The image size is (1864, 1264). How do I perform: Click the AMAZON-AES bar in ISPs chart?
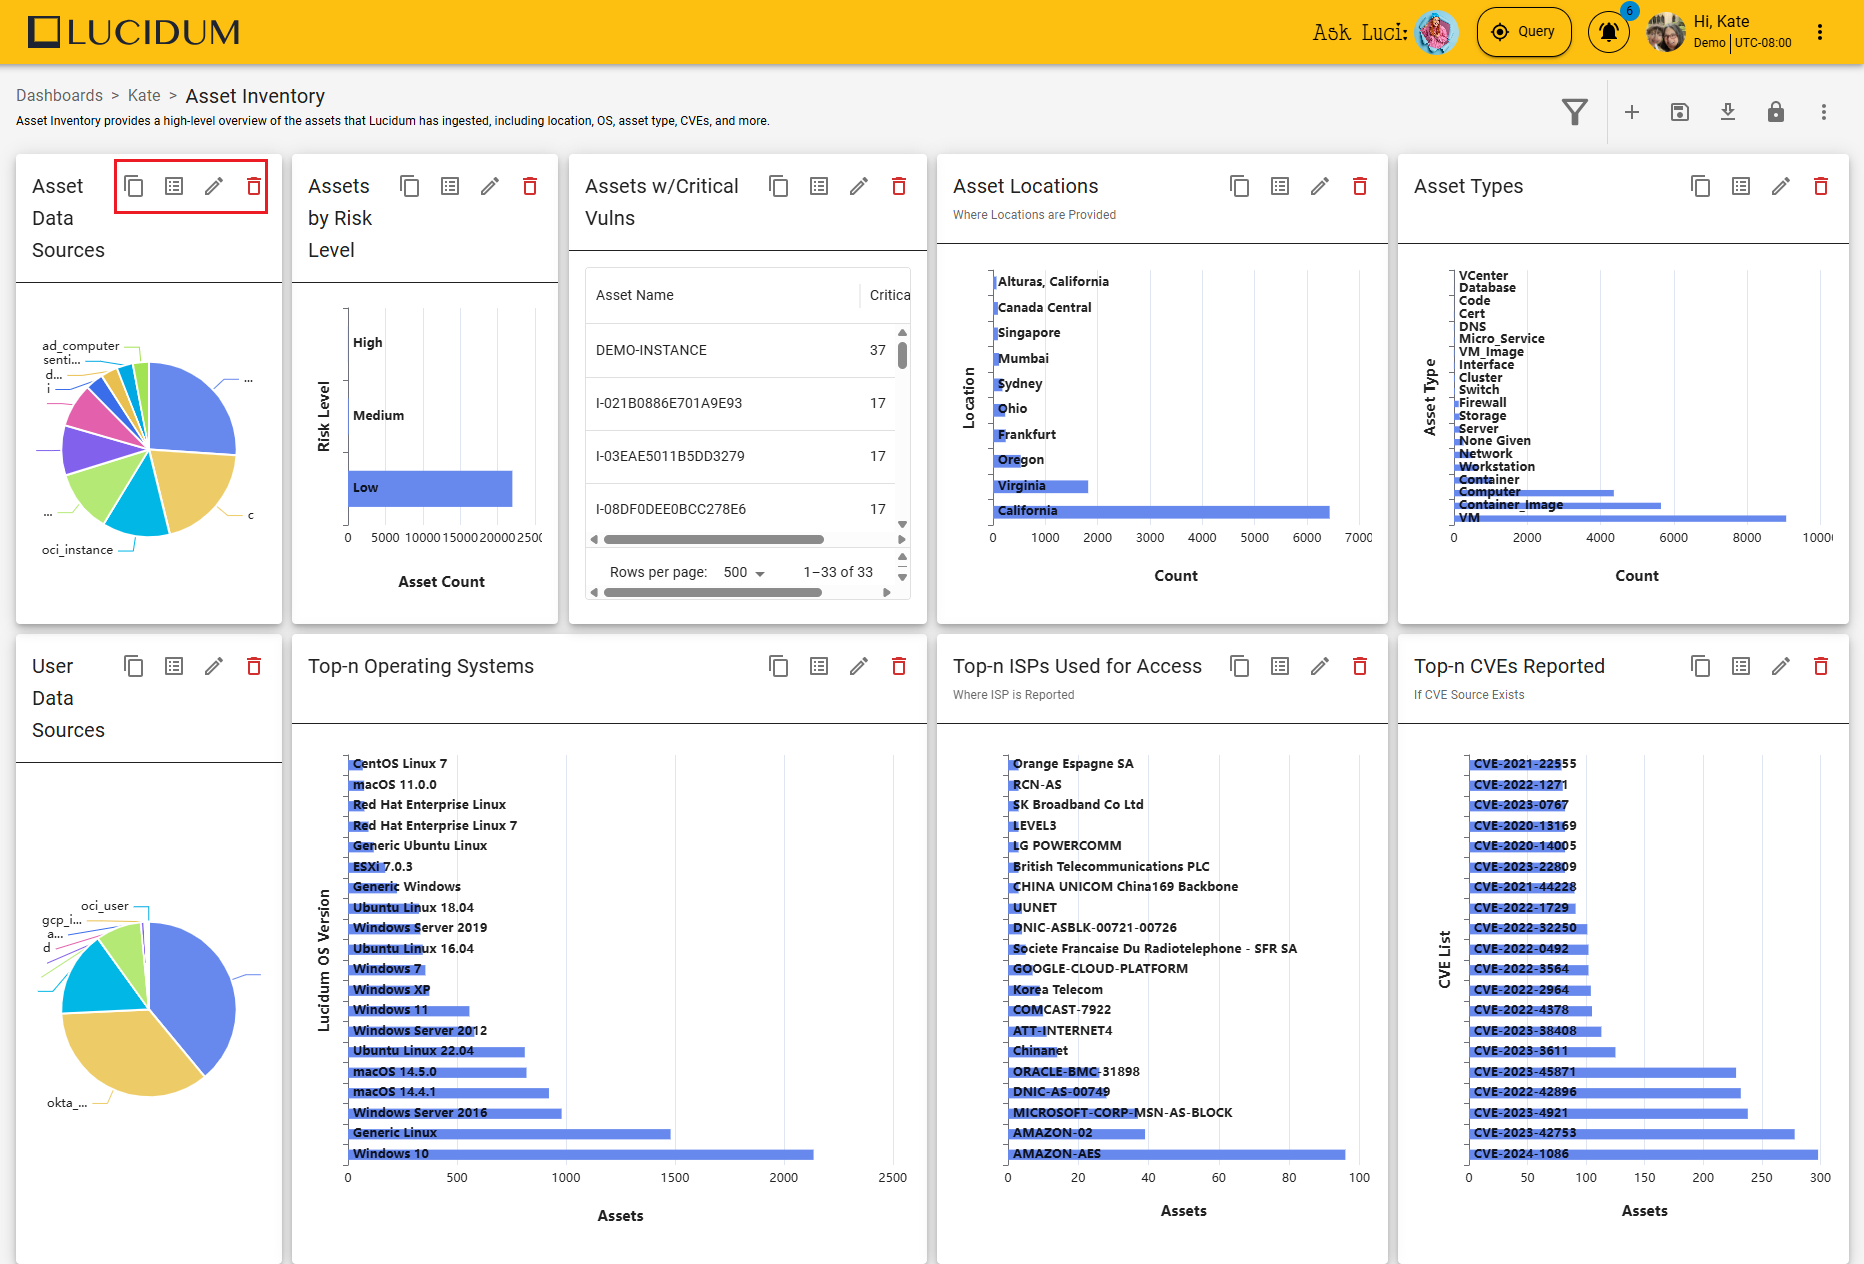point(1177,1154)
